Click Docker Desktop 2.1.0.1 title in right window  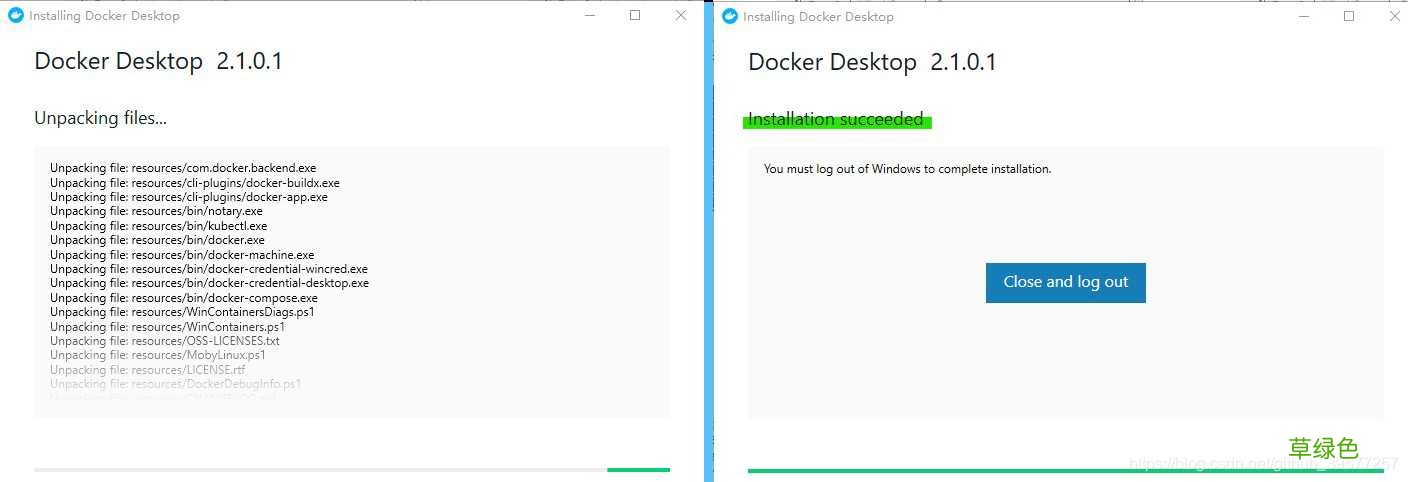click(872, 62)
